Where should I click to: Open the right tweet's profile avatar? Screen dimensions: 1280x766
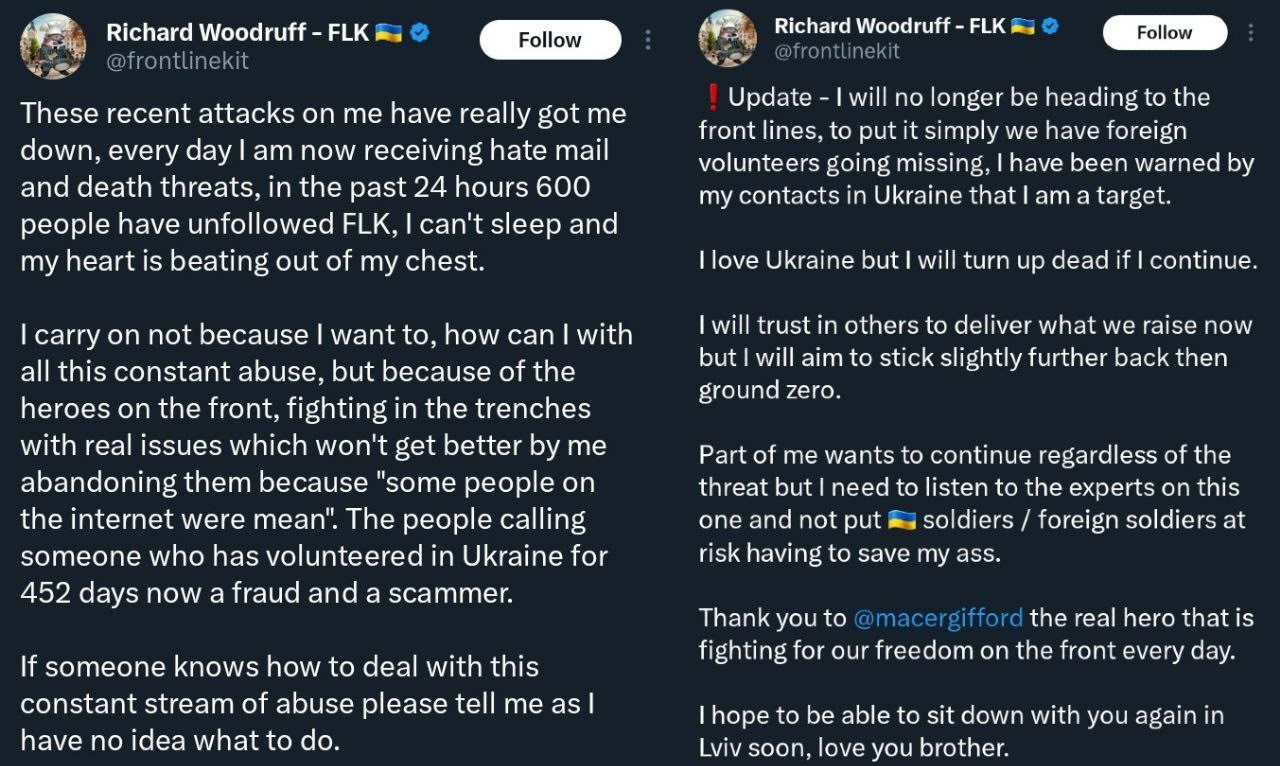(727, 38)
